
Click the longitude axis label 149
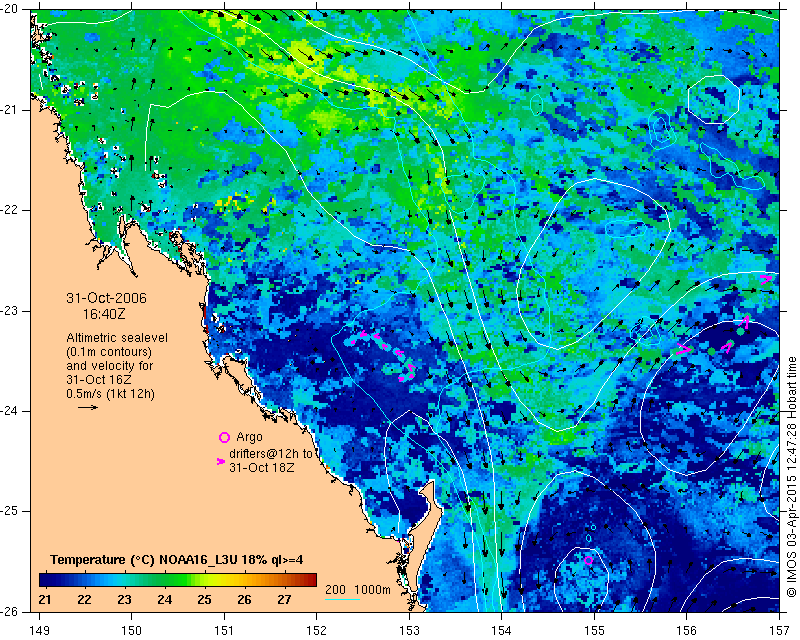(39, 631)
